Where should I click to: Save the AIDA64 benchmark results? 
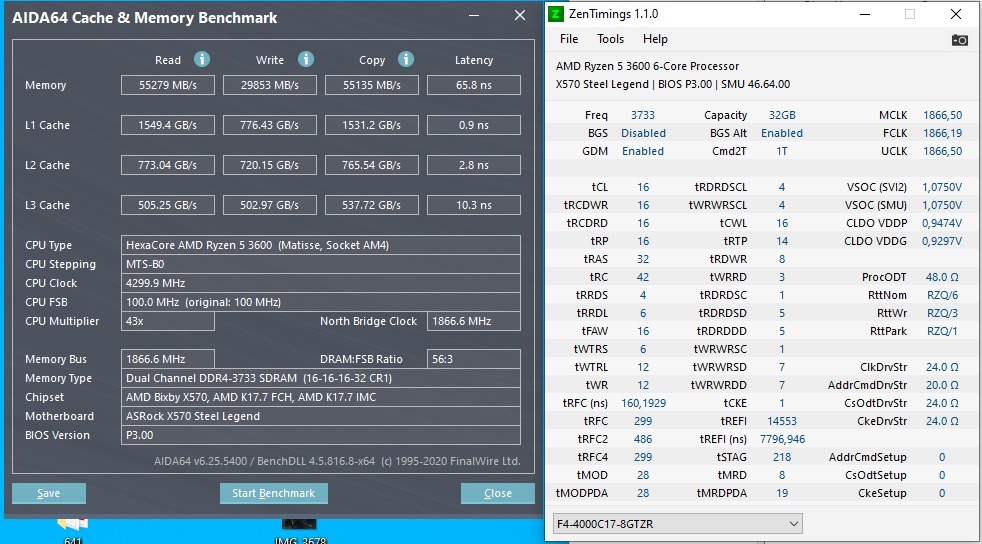click(49, 493)
